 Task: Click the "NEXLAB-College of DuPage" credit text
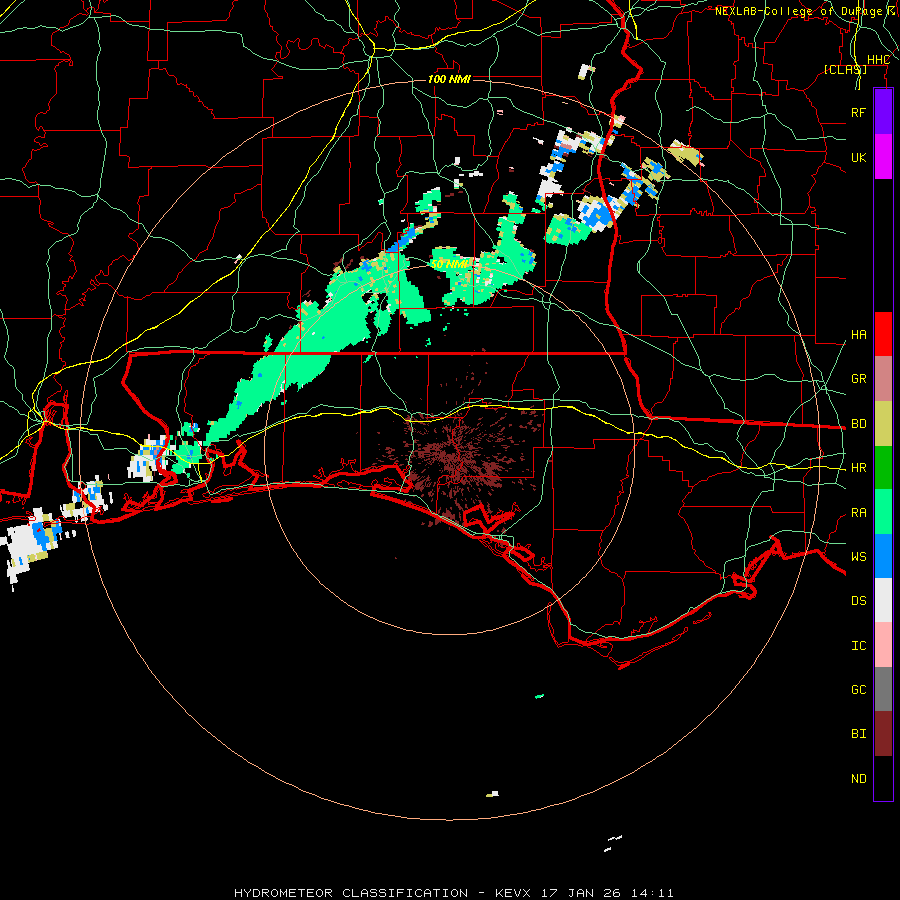tap(799, 11)
